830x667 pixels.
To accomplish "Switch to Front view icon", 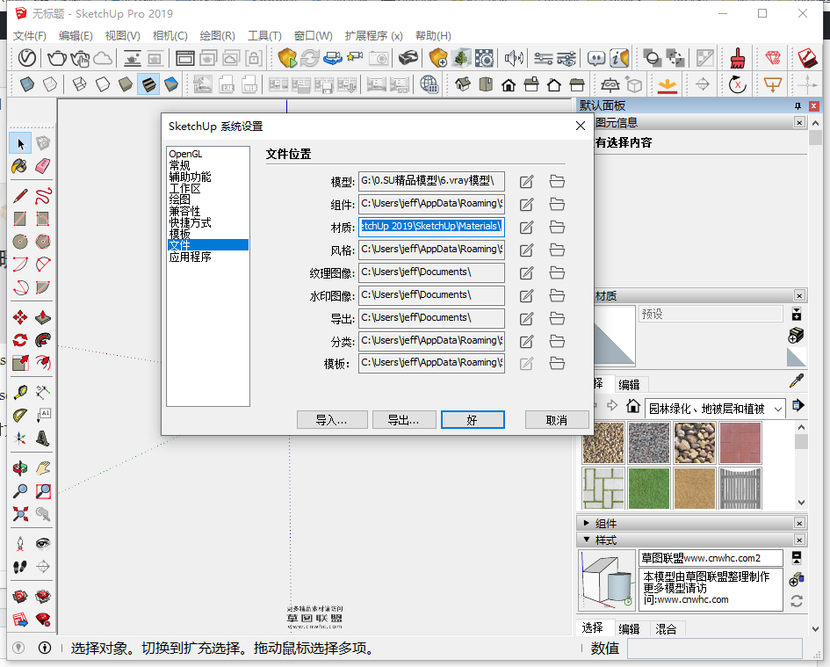I will pyautogui.click(x=509, y=84).
